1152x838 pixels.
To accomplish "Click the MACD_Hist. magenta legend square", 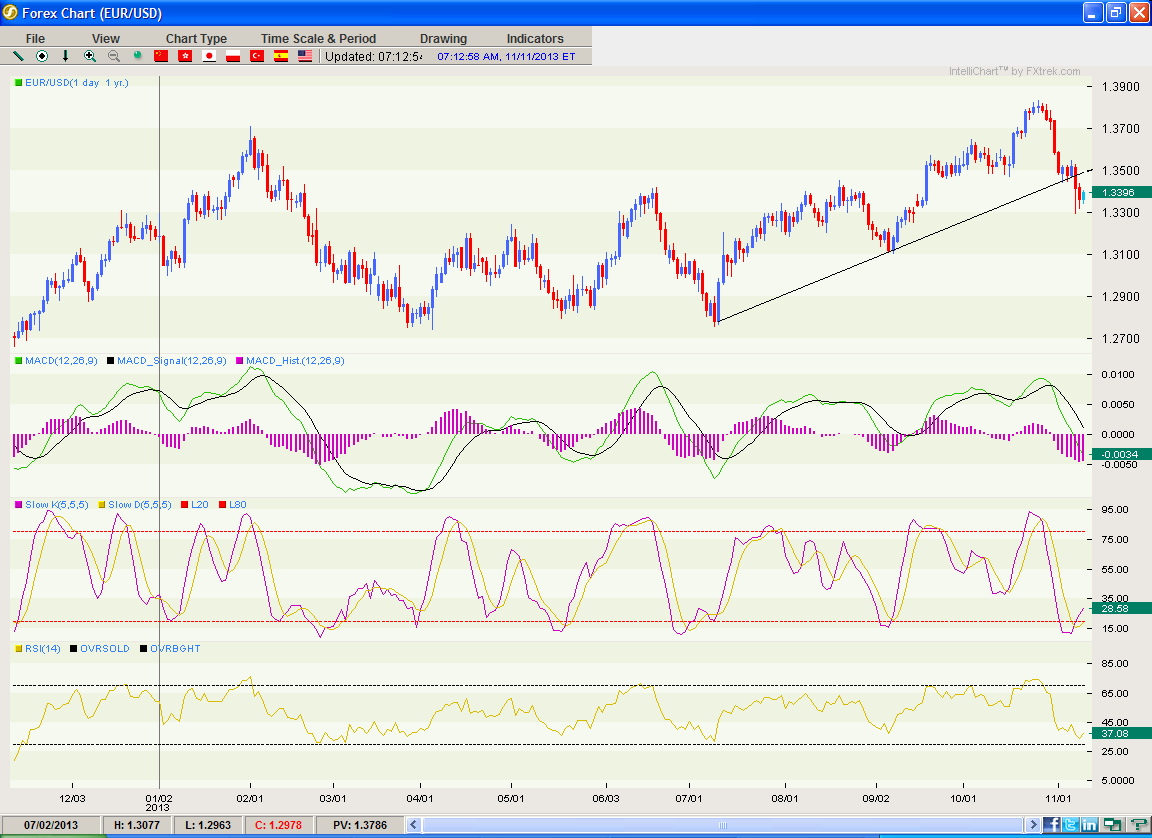I will (x=240, y=361).
